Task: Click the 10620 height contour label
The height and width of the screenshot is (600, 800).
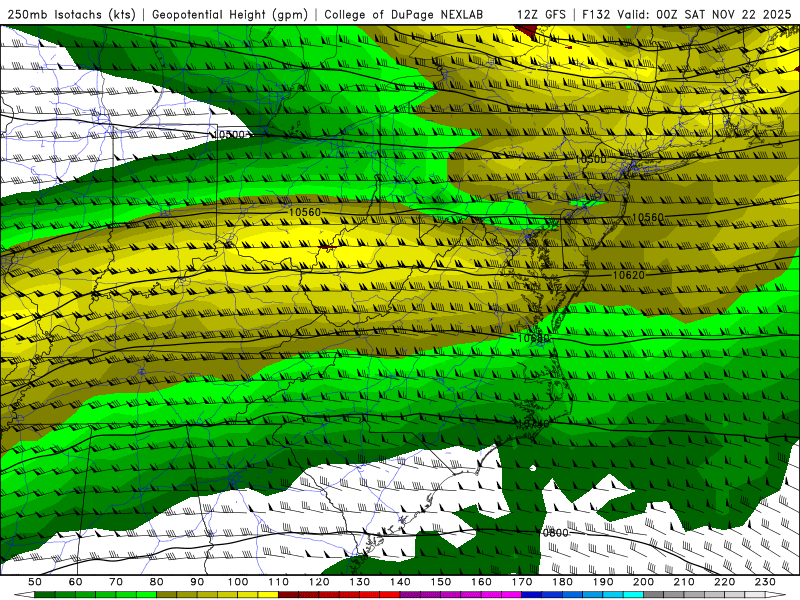Action: pyautogui.click(x=629, y=276)
